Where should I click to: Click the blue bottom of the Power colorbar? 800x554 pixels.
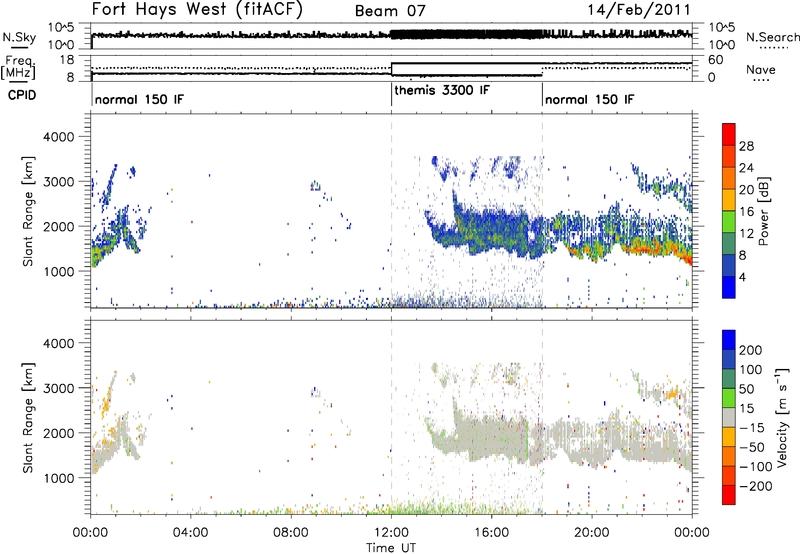pos(729,287)
